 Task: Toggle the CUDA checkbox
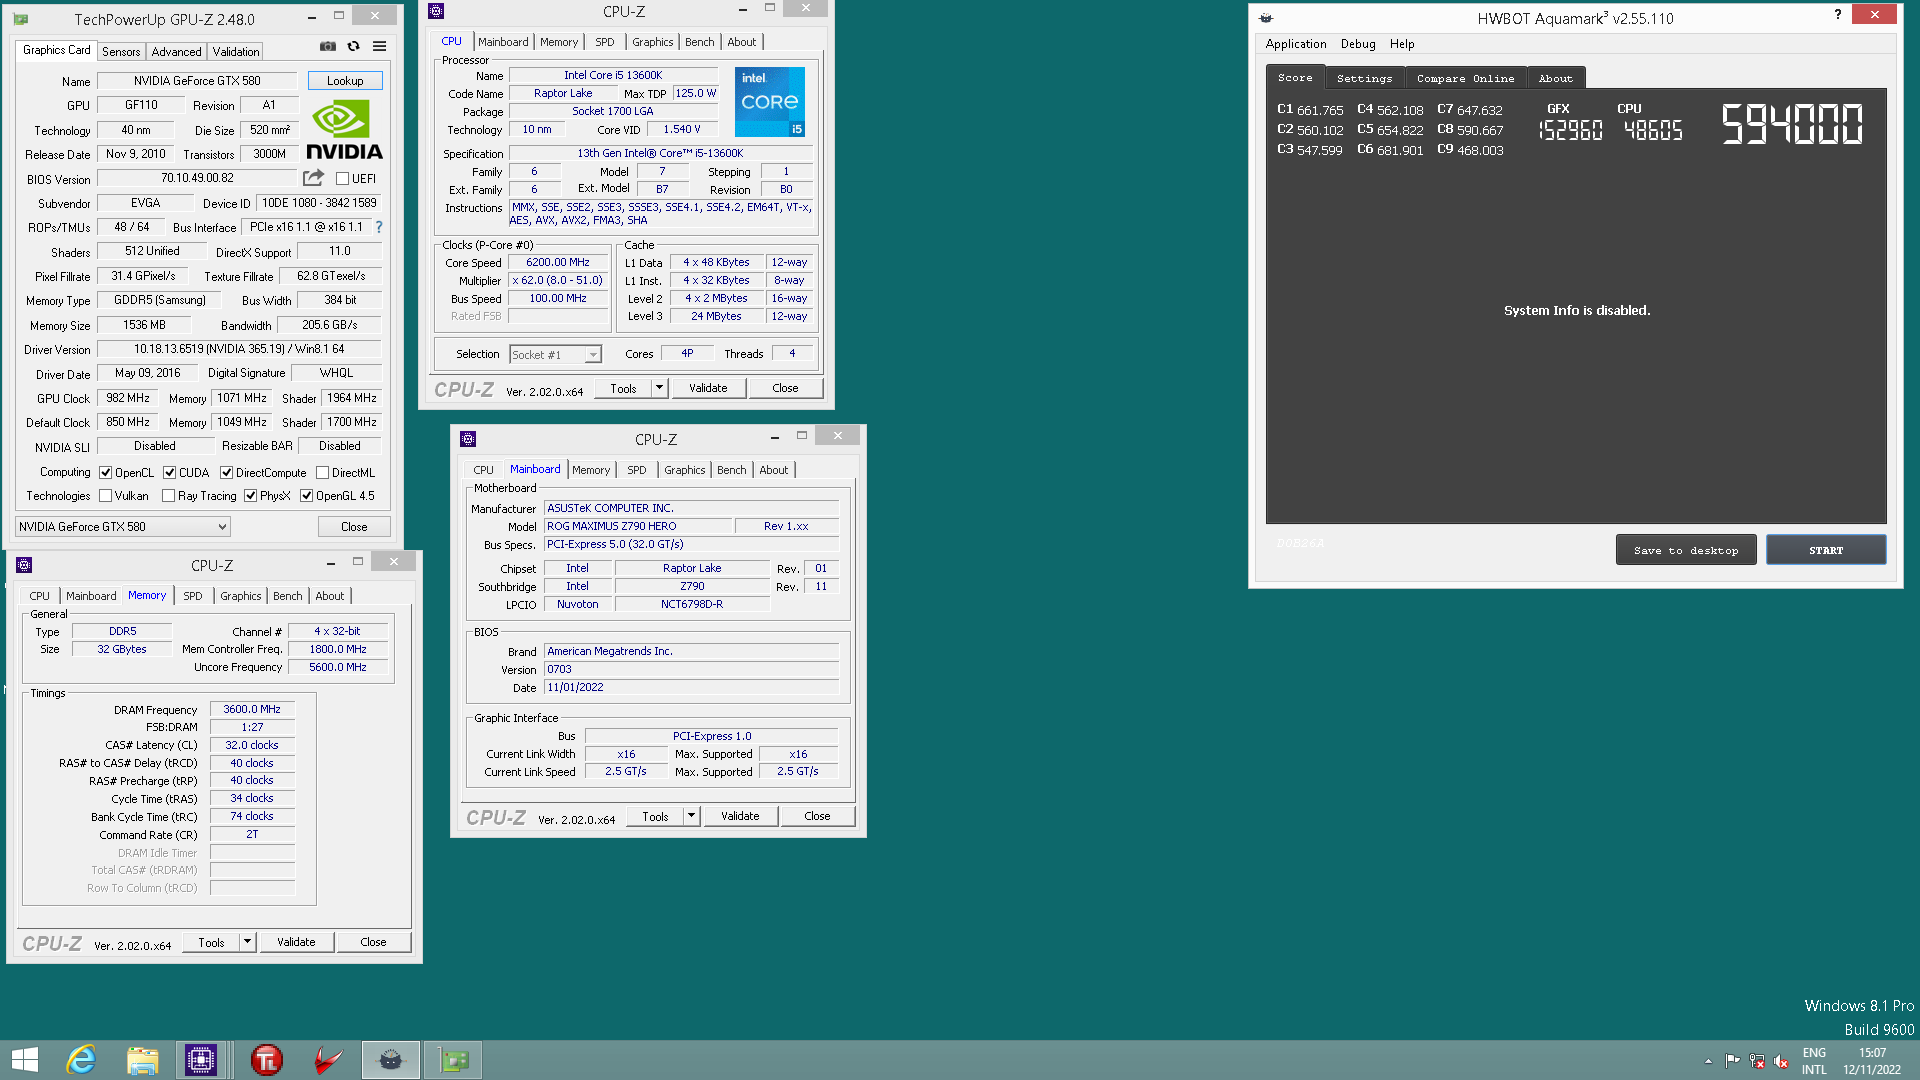tap(170, 473)
